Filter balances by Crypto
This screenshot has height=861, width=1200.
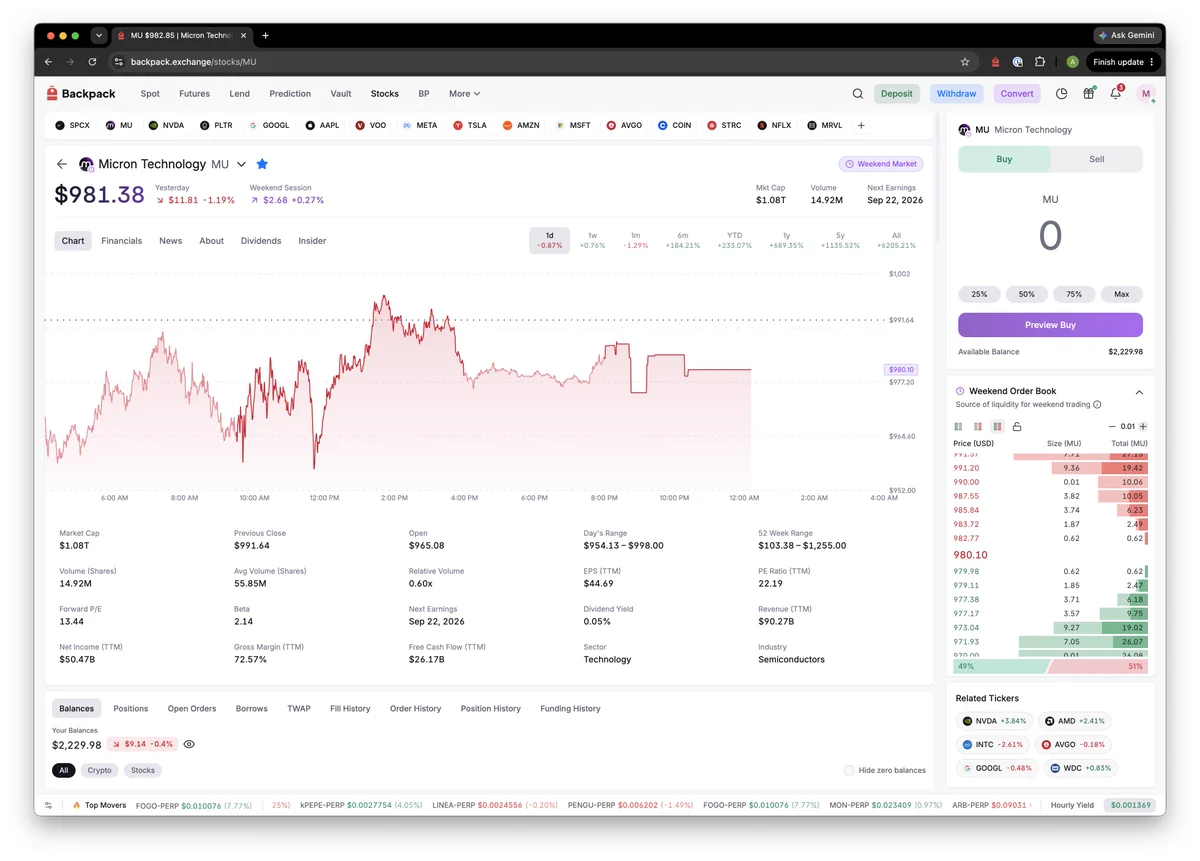click(x=99, y=770)
